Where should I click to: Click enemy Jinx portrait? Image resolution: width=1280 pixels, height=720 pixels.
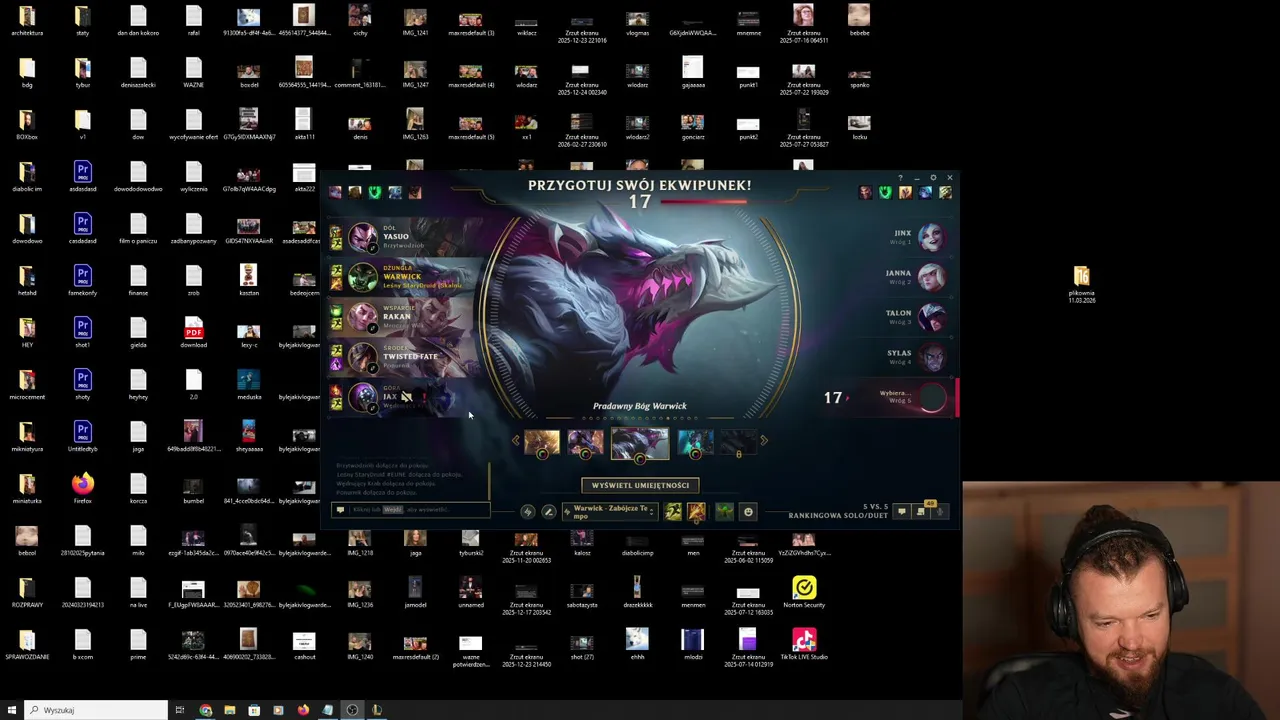pos(931,237)
